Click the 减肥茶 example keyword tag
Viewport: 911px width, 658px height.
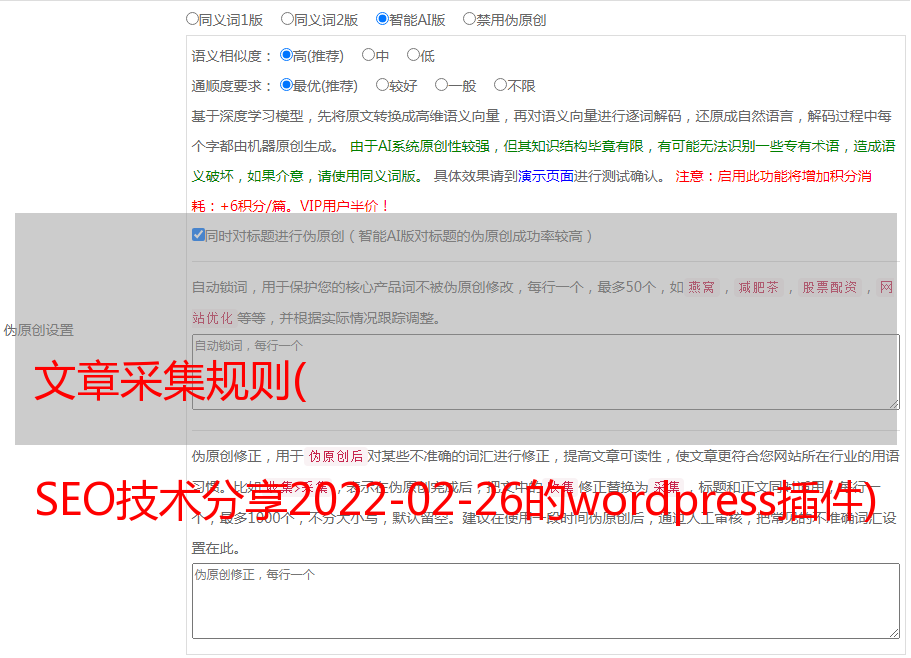pos(758,287)
